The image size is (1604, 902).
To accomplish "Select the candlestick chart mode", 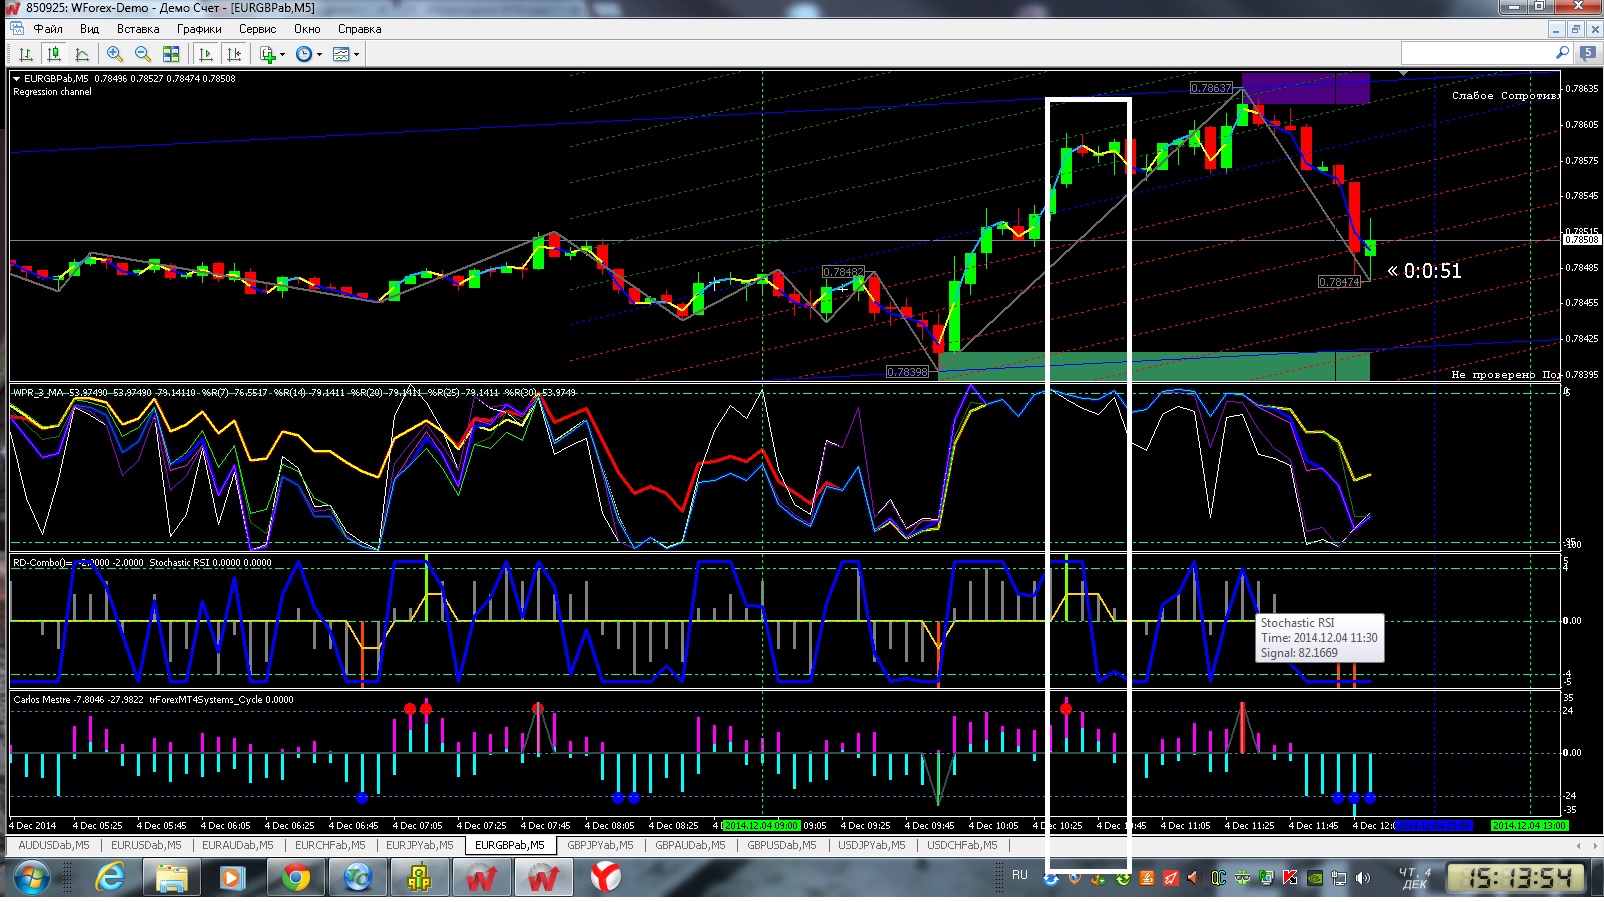I will point(54,54).
